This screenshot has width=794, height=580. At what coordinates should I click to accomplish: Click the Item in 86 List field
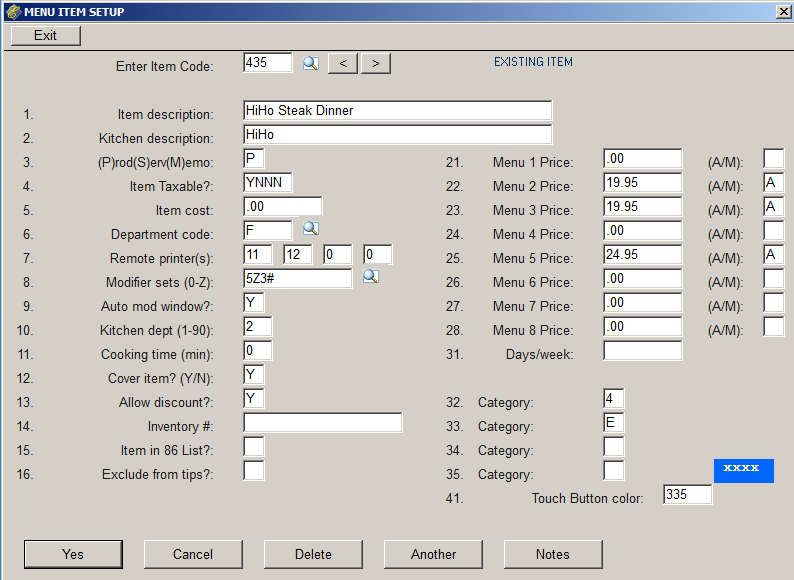click(x=253, y=446)
